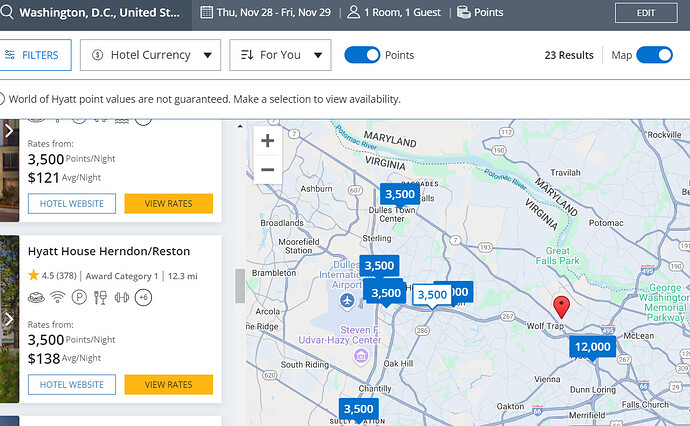This screenshot has width=690, height=426.
Task: Click the filter sliders icon
Action: 10,55
